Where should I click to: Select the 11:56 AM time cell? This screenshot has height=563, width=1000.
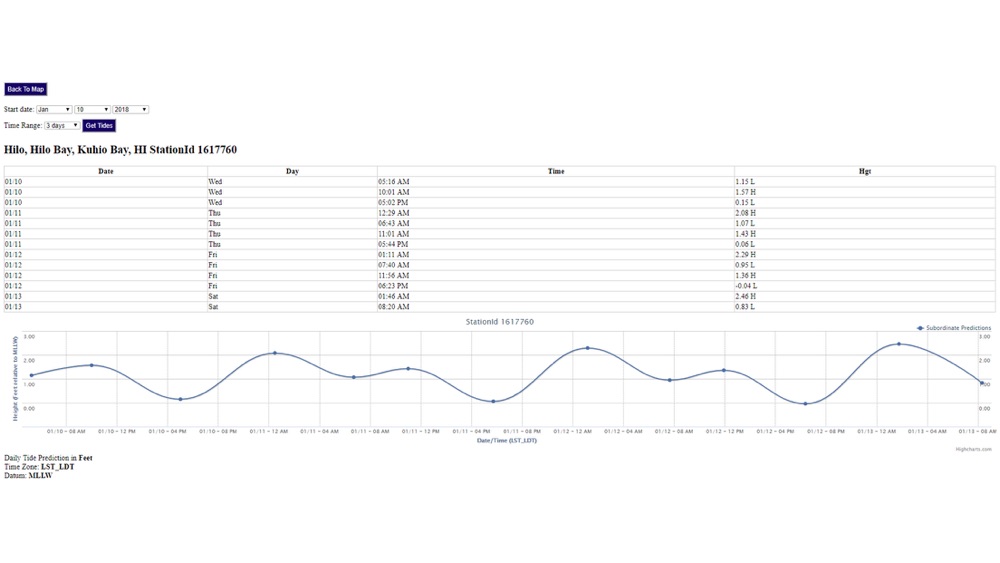(555, 275)
